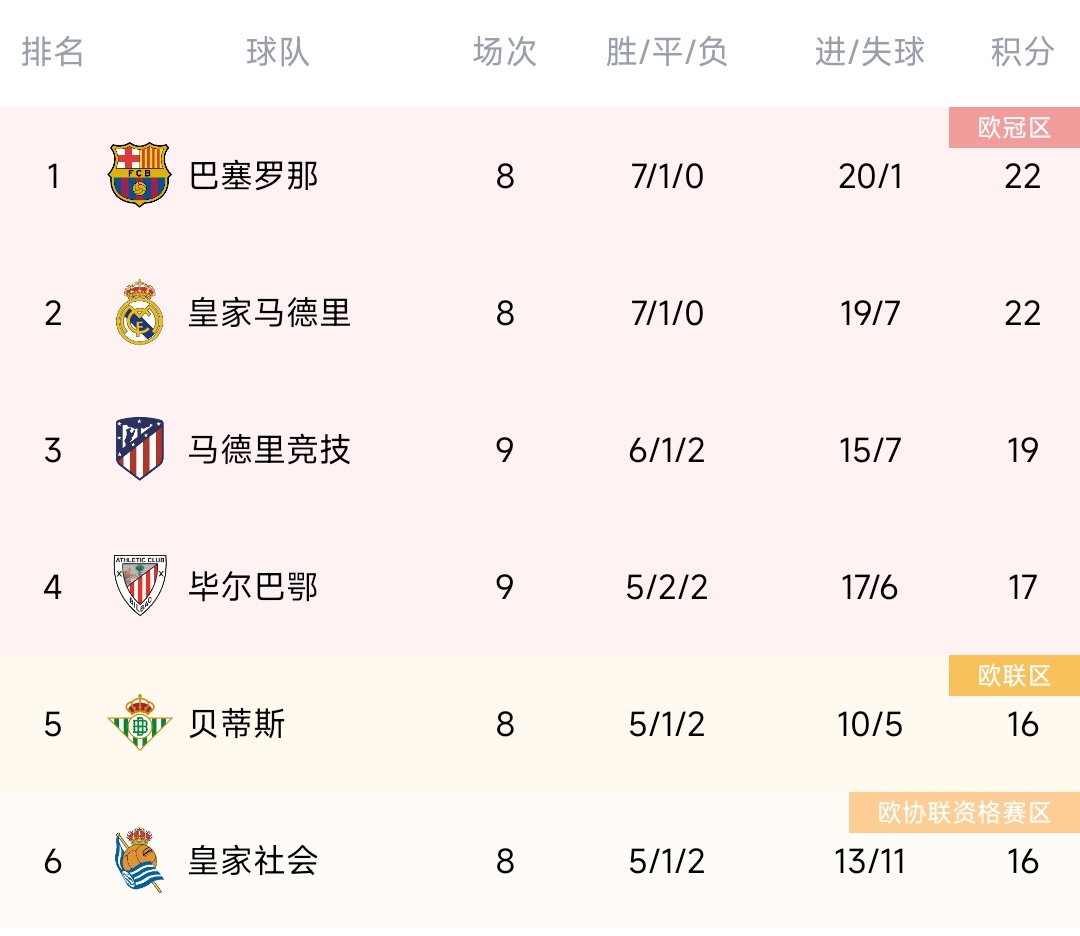Select the 皇家社会 team name

[253, 861]
